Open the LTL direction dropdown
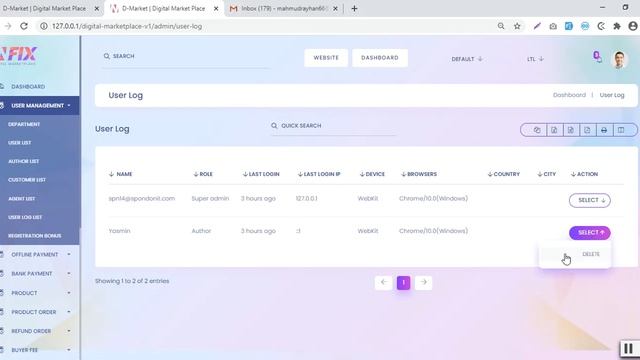 coord(535,59)
